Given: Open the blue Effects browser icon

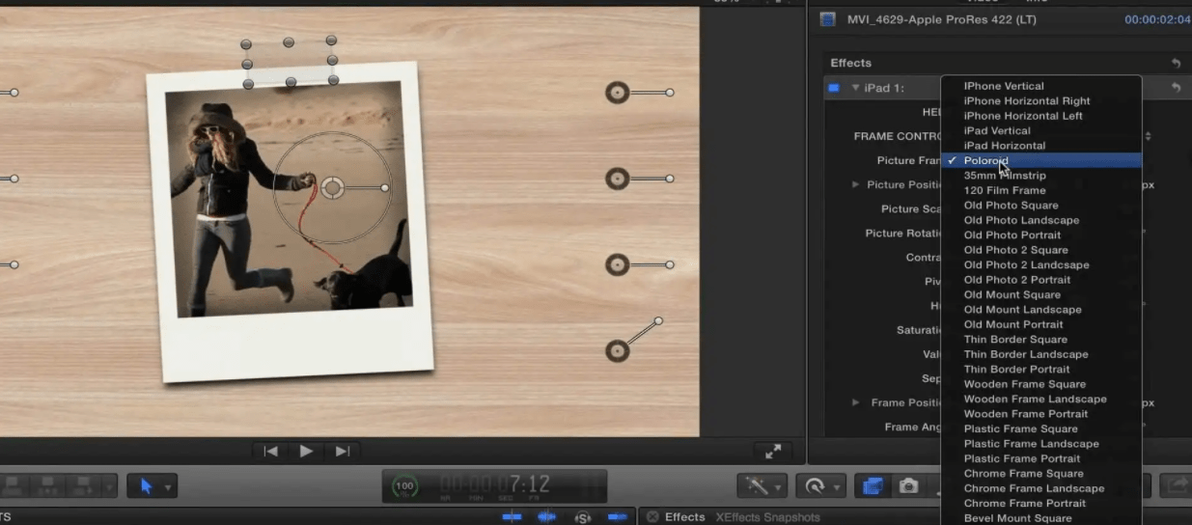Looking at the screenshot, I should 873,486.
